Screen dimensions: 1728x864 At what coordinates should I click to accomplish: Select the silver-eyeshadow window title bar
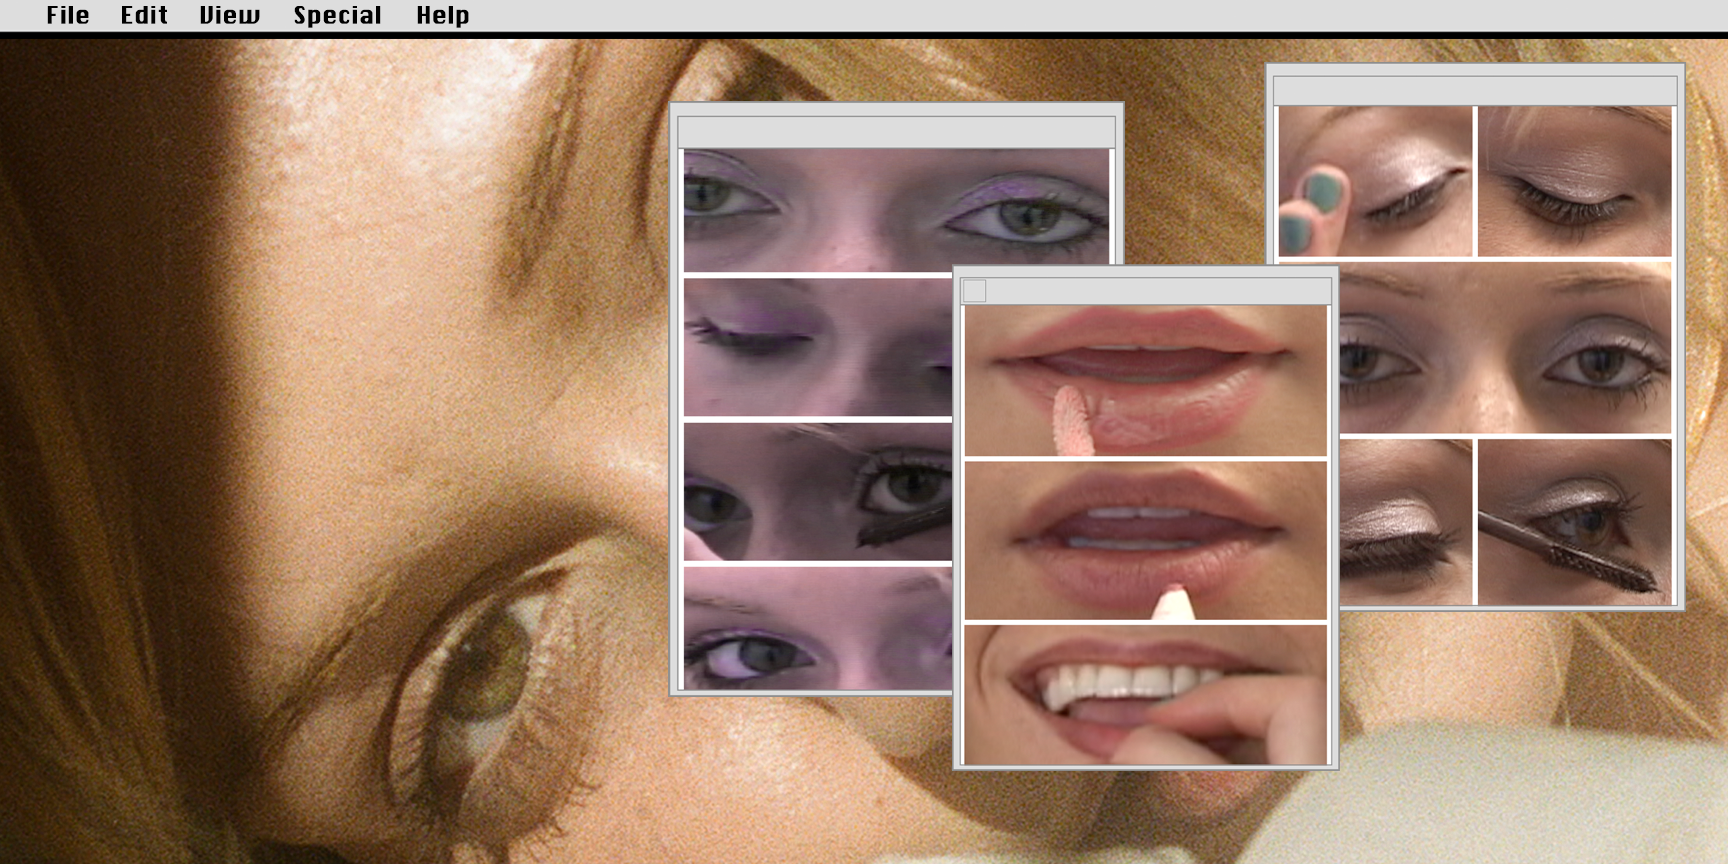[1475, 91]
